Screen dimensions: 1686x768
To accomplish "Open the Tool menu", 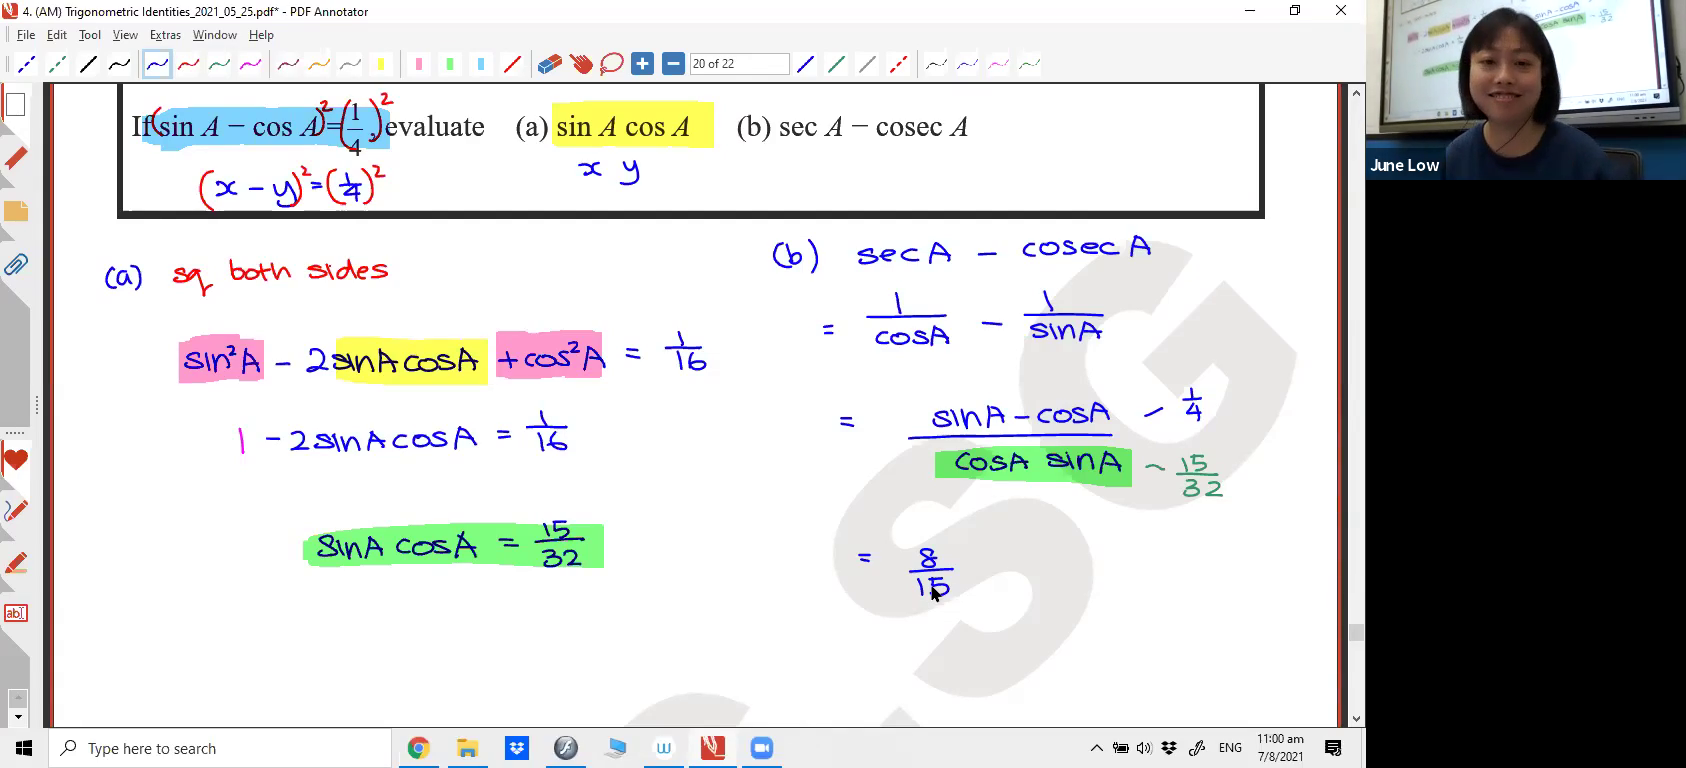I will 90,35.
